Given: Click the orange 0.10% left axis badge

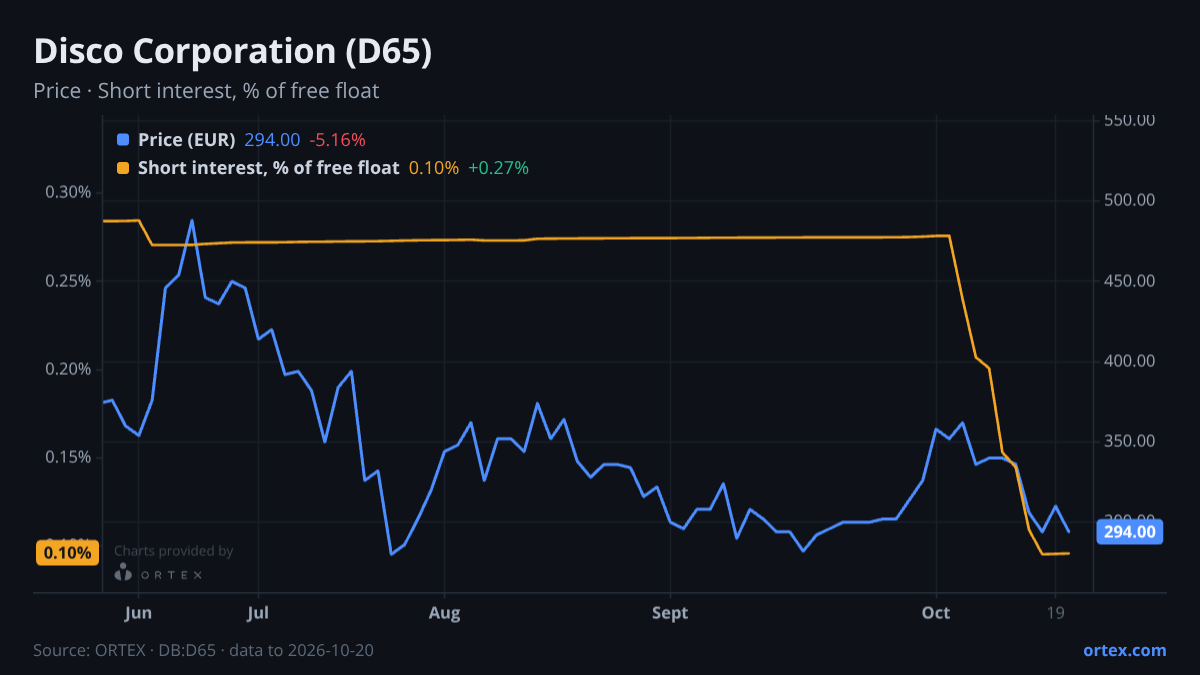Looking at the screenshot, I should tap(67, 552).
